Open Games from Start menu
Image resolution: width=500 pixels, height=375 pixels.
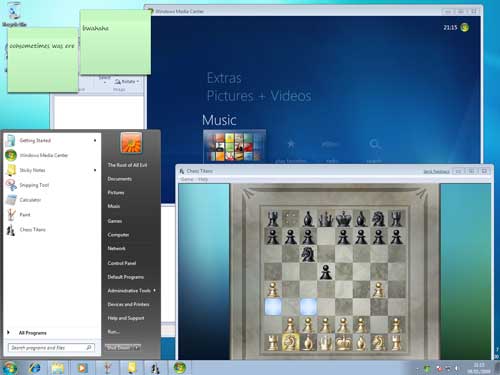click(114, 221)
